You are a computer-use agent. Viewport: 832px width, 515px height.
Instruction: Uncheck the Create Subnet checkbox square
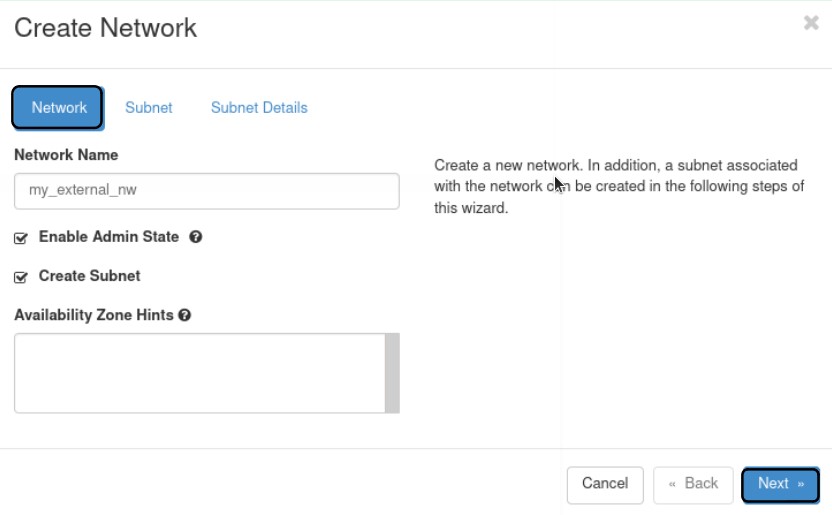(21, 277)
